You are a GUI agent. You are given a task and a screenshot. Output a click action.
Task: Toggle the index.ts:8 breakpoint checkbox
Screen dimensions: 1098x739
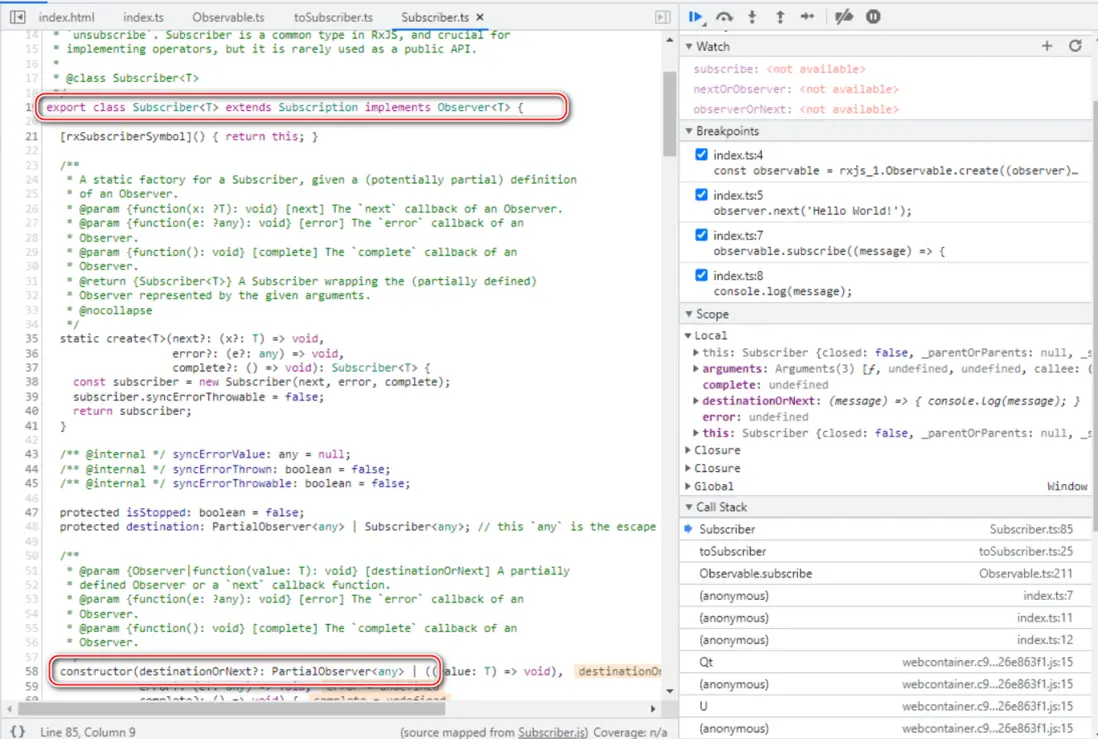(701, 275)
